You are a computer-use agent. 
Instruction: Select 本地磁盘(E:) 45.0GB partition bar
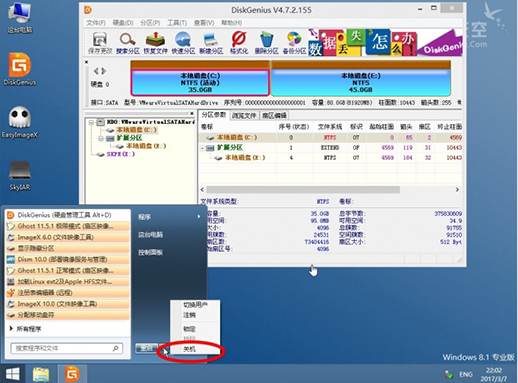tap(361, 82)
